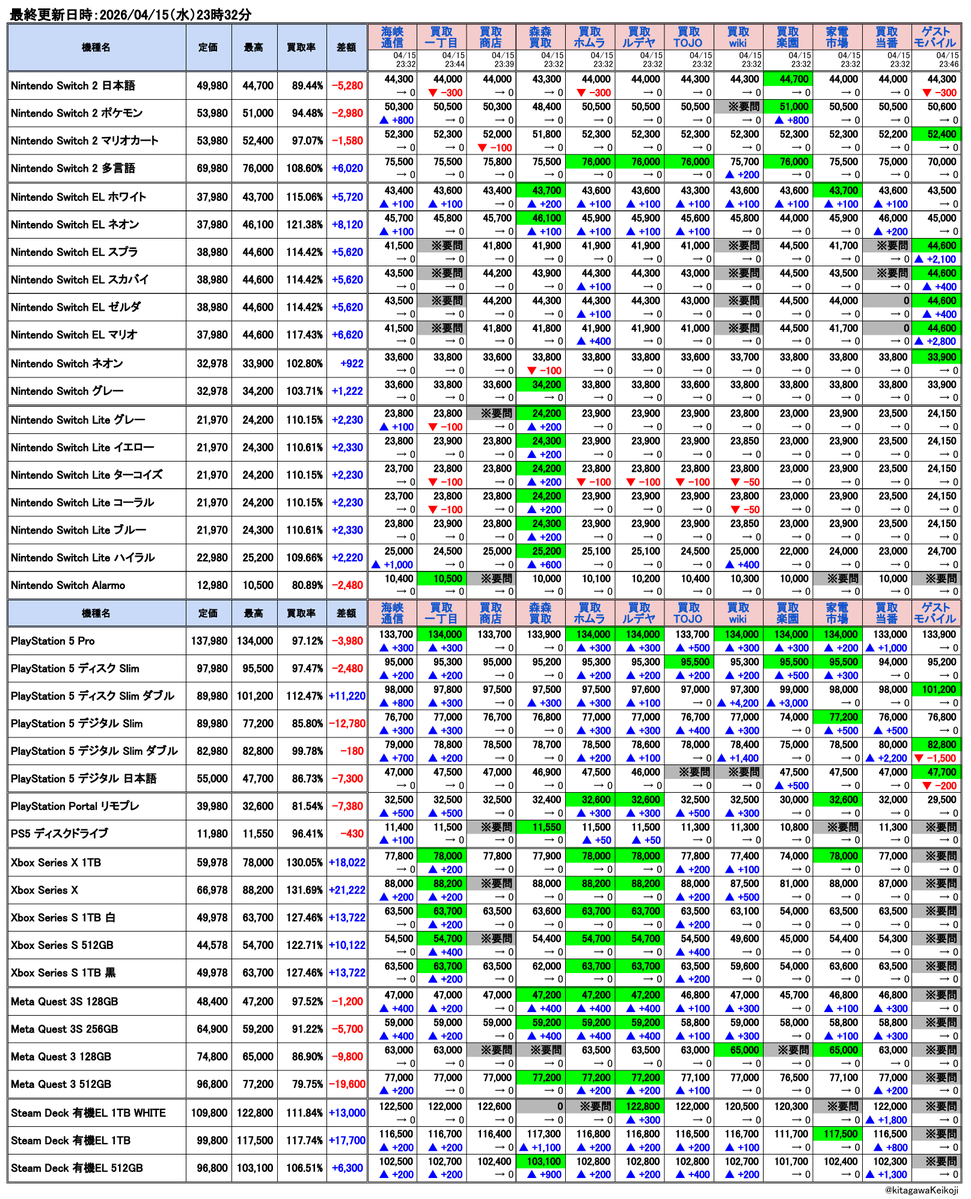Screen dimensions: 971x1199
Task: Click green 44,700 買取楽園 cell in Switch 2 日本語 row
Action: pyautogui.click(x=788, y=79)
